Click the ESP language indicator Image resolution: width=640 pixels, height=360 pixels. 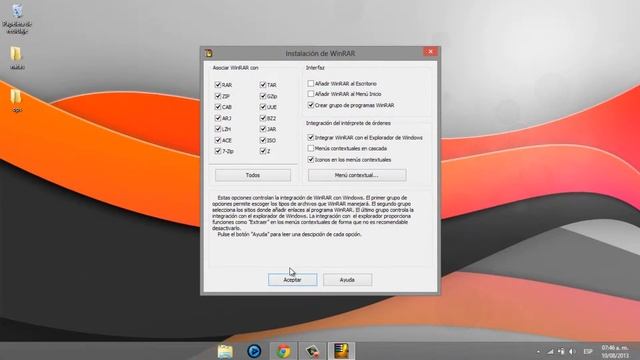pyautogui.click(x=588, y=351)
